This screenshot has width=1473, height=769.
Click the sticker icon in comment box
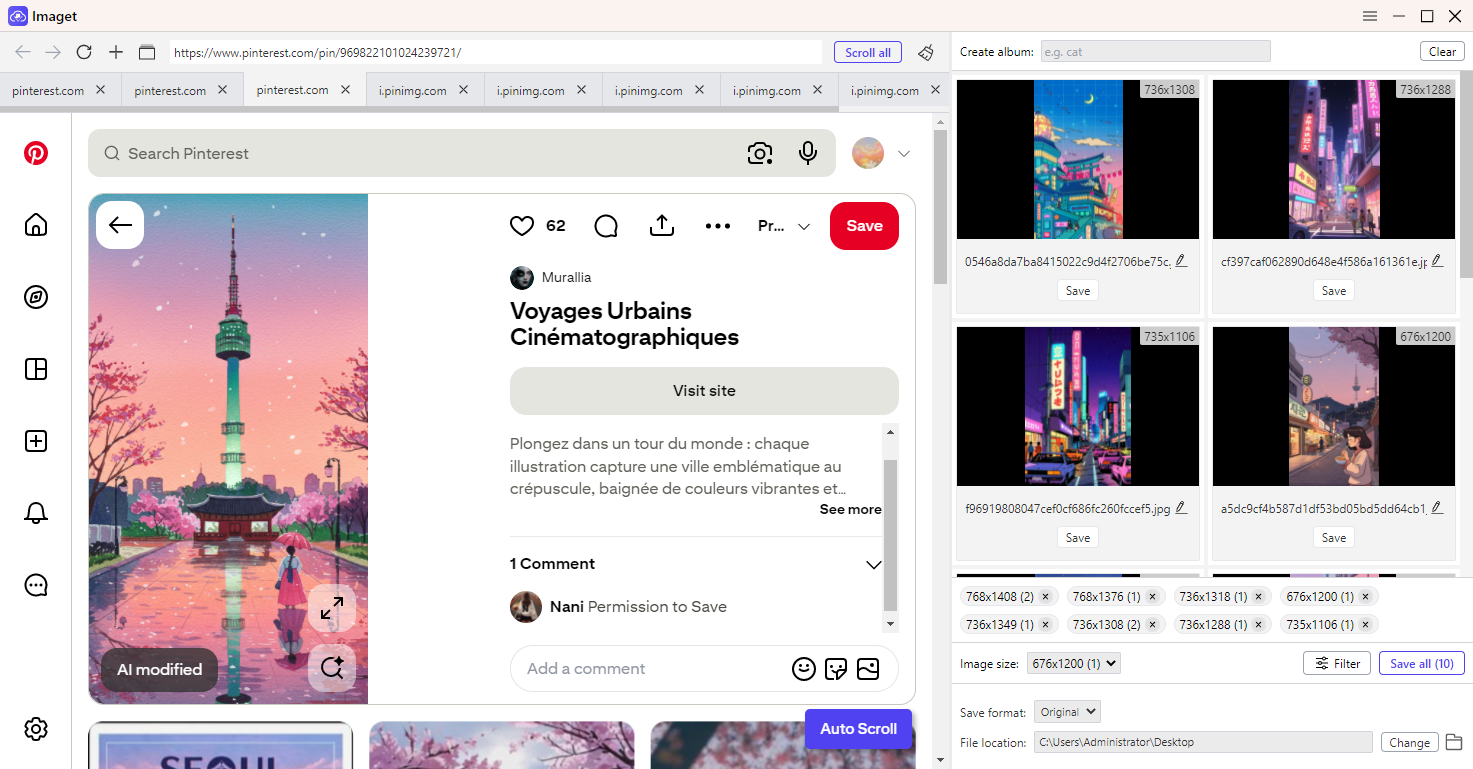pos(836,669)
